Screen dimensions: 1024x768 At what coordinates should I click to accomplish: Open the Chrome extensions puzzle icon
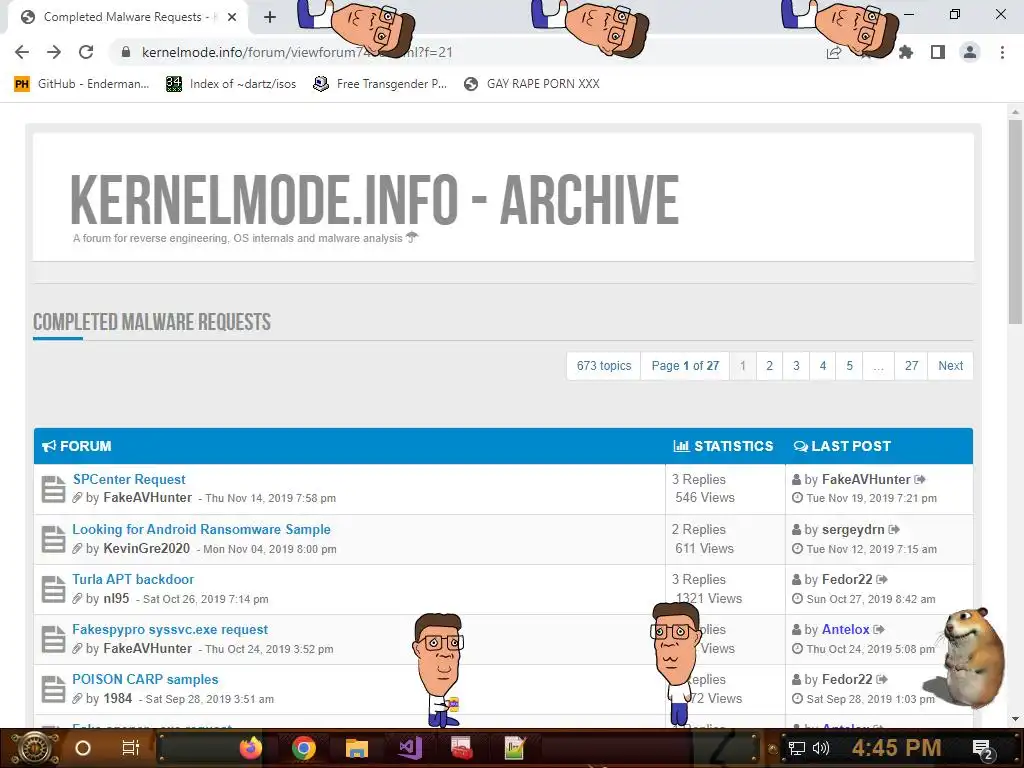pyautogui.click(x=906, y=52)
